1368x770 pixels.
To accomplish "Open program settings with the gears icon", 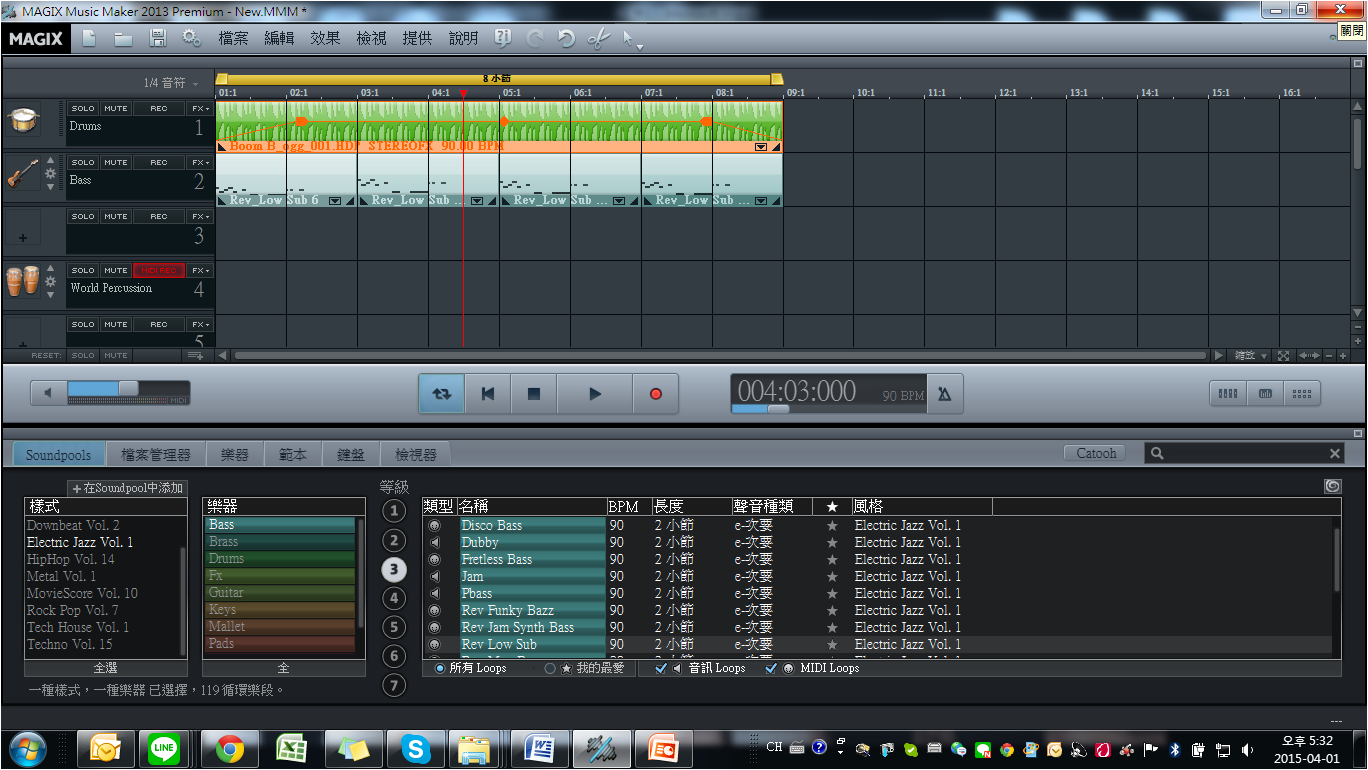I will [x=192, y=39].
